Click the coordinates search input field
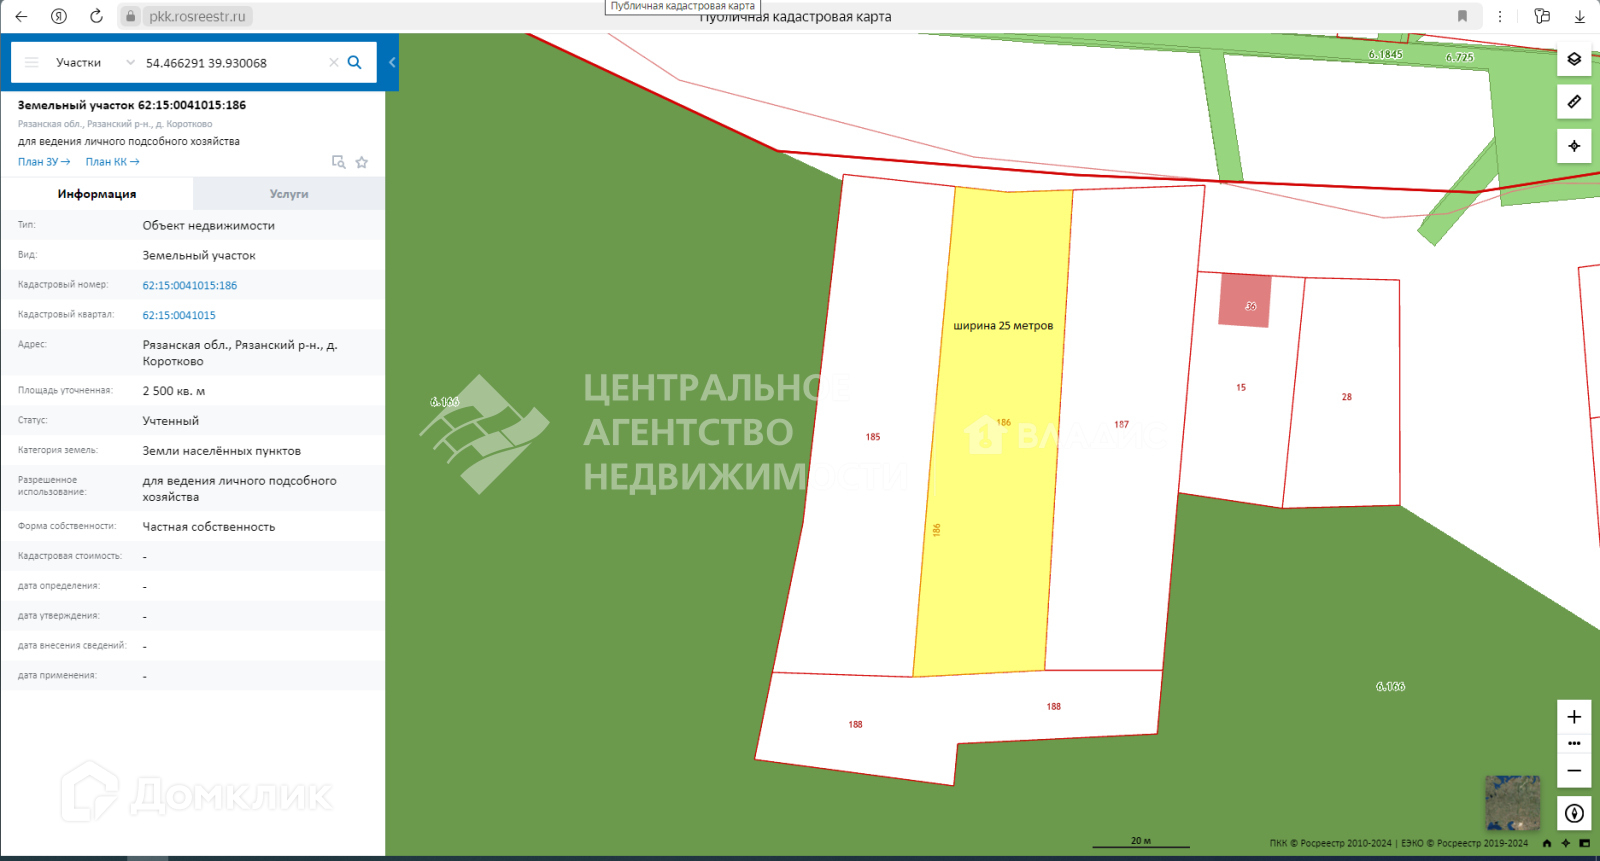The width and height of the screenshot is (1600, 861). (x=233, y=63)
